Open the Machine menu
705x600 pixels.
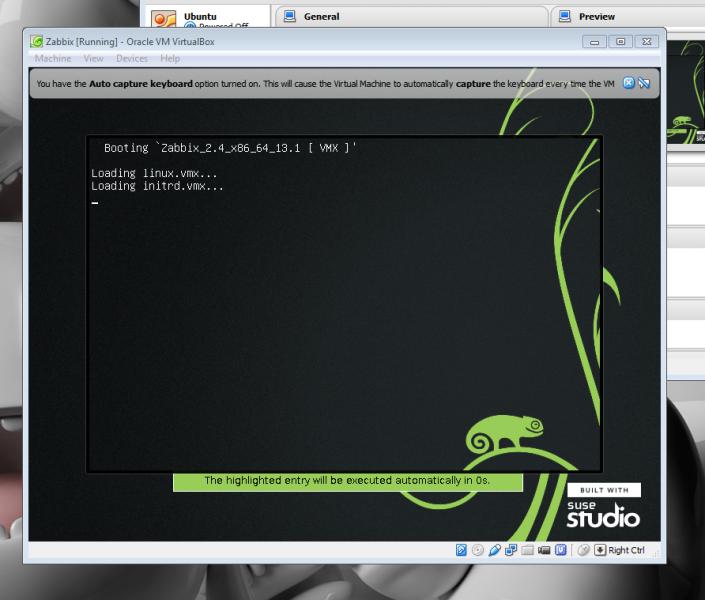[x=53, y=58]
